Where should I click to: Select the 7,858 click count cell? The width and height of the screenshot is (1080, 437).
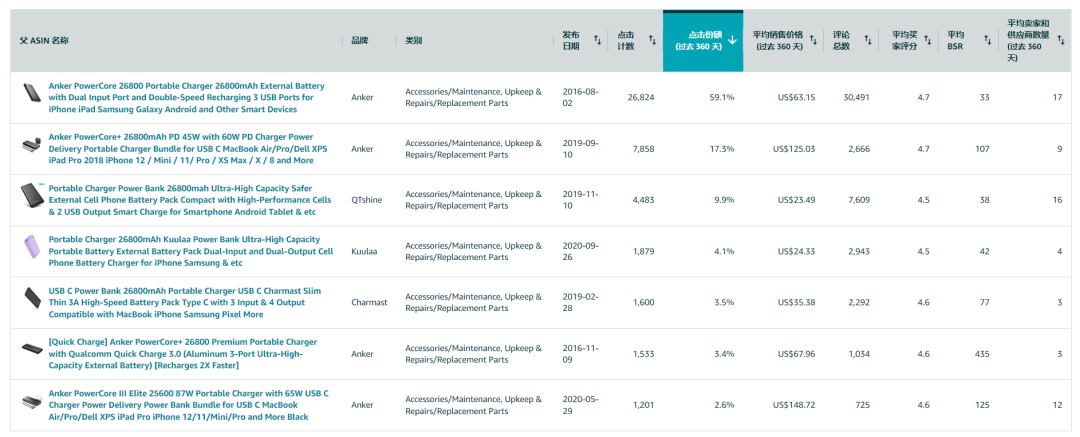tap(643, 149)
